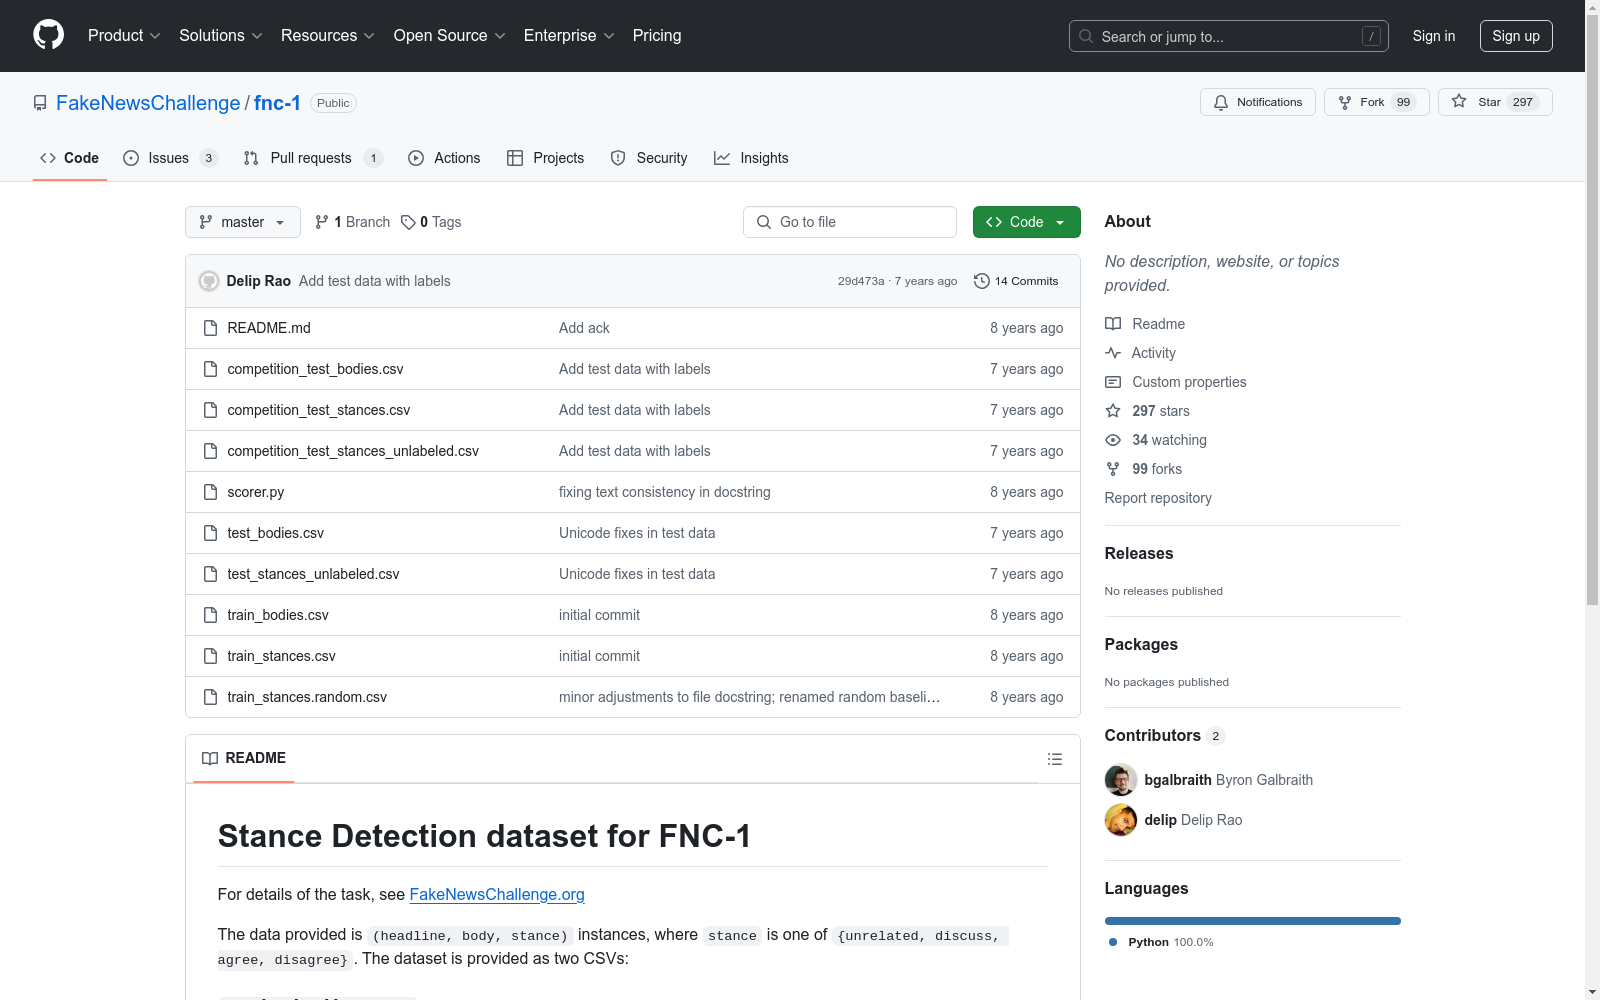Click delip contributor avatar

(1120, 820)
